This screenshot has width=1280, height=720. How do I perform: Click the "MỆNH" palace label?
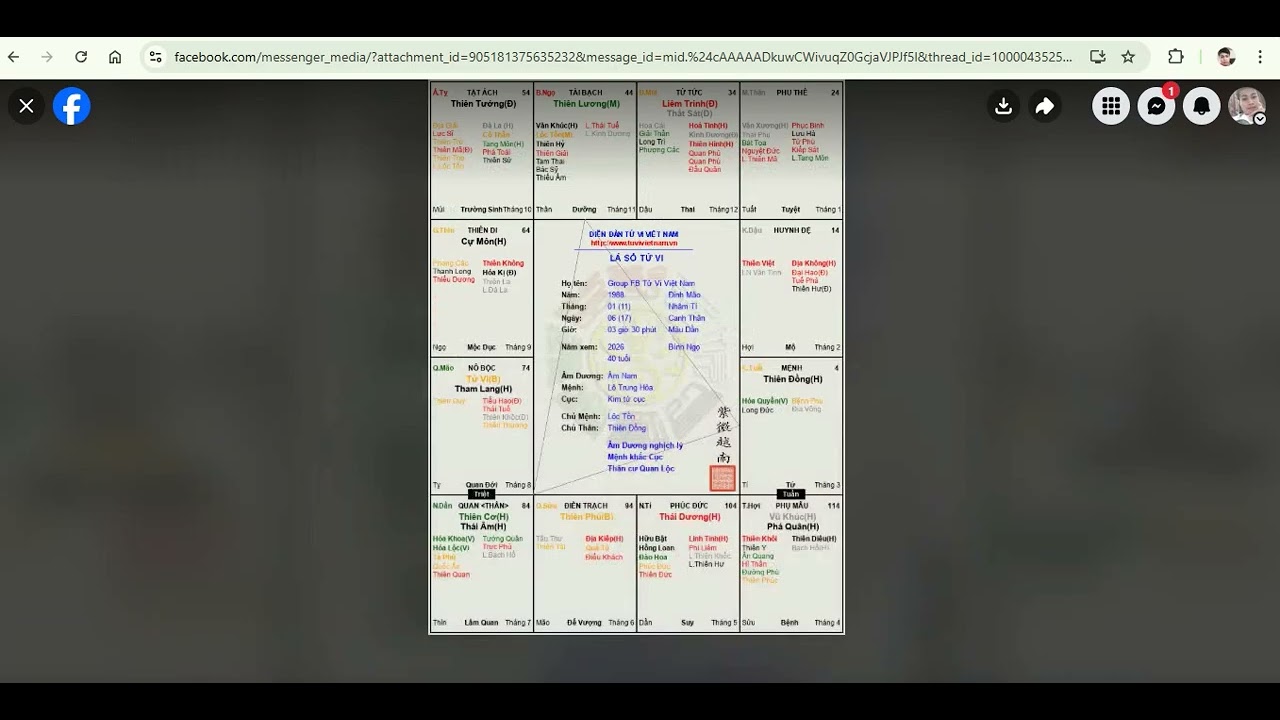tap(791, 368)
